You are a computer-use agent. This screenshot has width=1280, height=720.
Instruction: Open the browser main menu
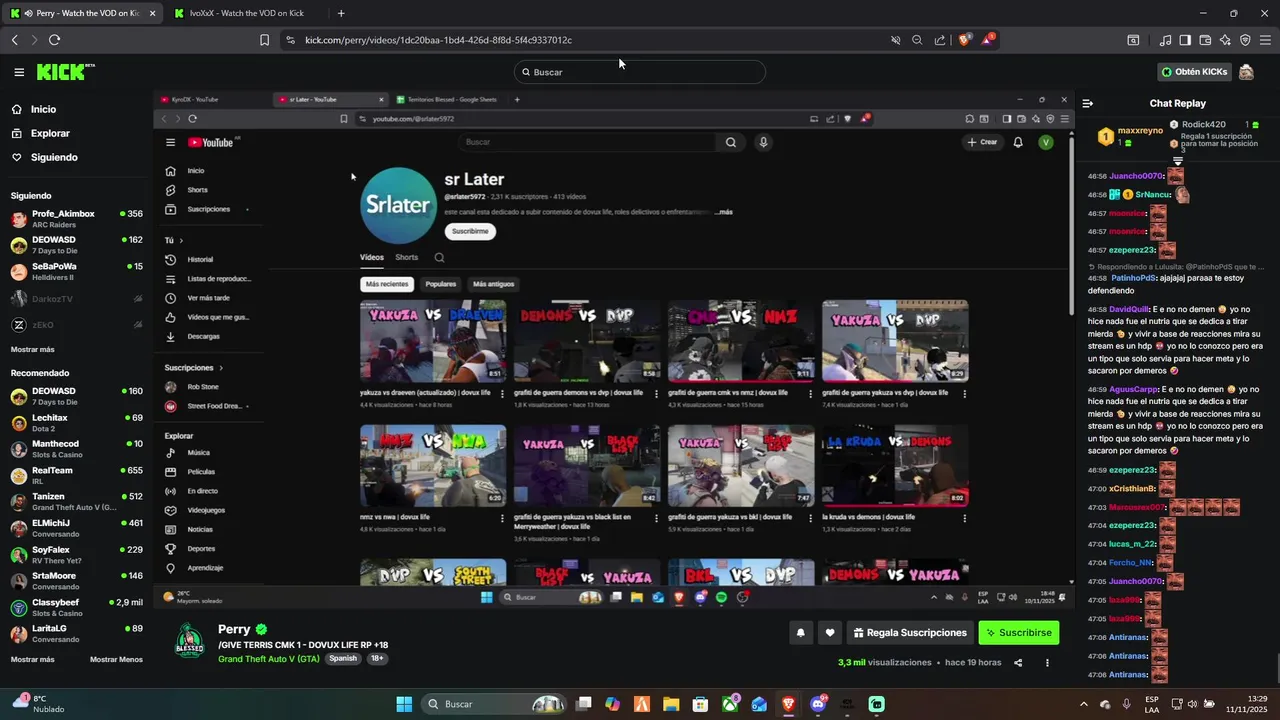1266,40
